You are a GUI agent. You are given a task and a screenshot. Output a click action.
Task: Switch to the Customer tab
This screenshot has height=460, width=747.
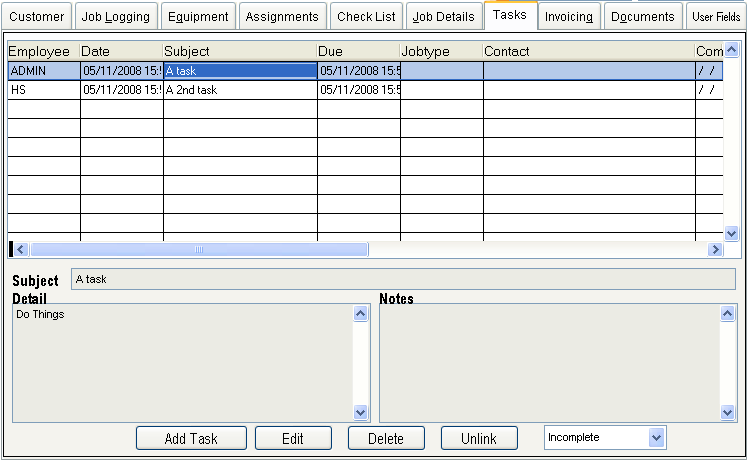(x=37, y=16)
